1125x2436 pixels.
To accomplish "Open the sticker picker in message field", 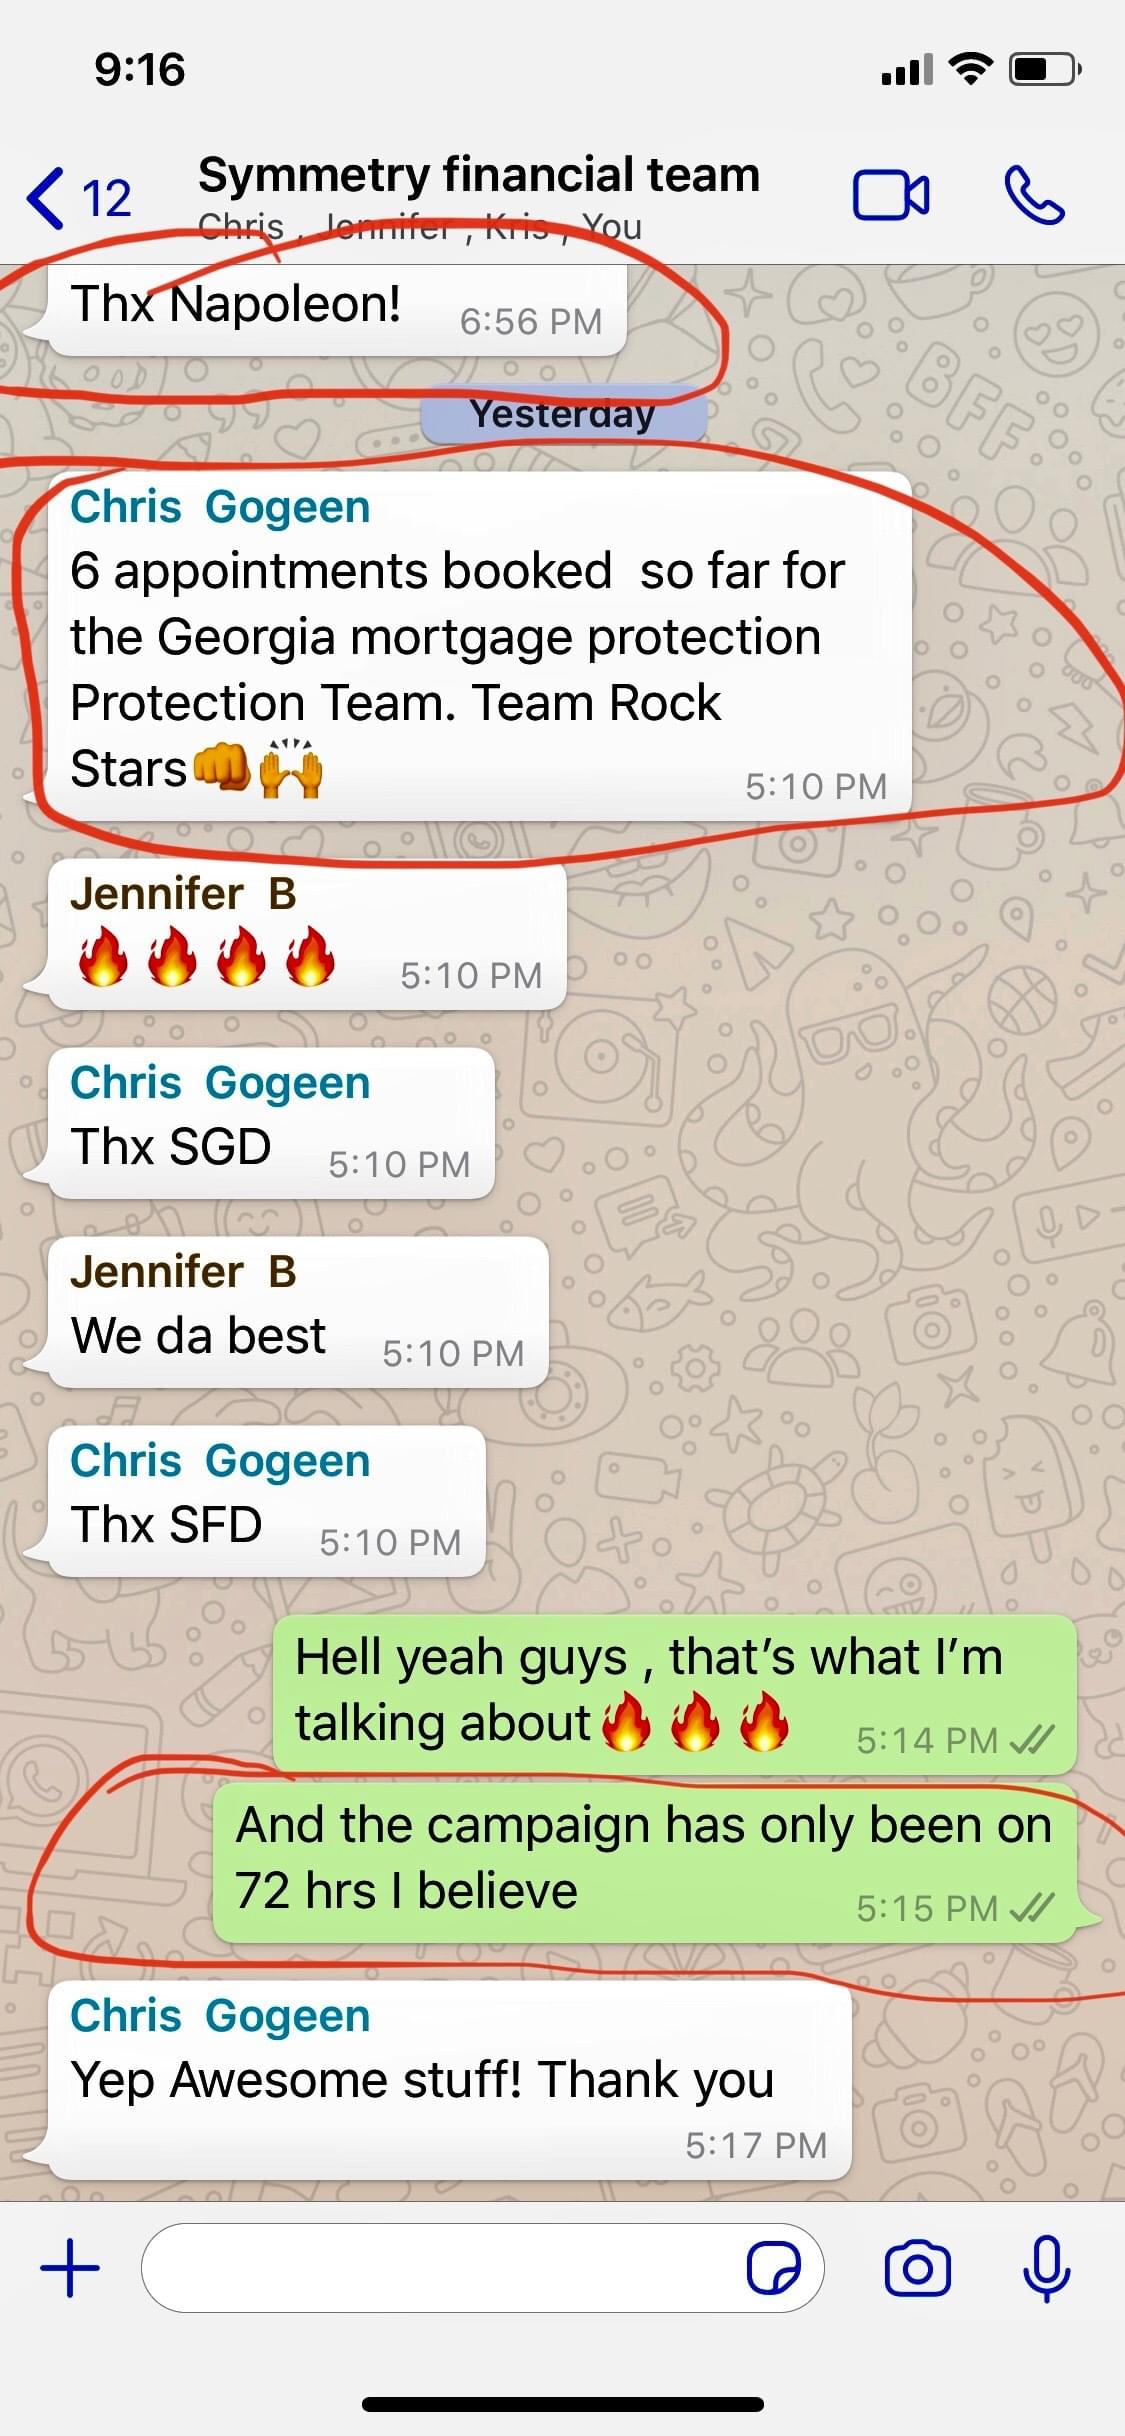I will coord(774,2267).
